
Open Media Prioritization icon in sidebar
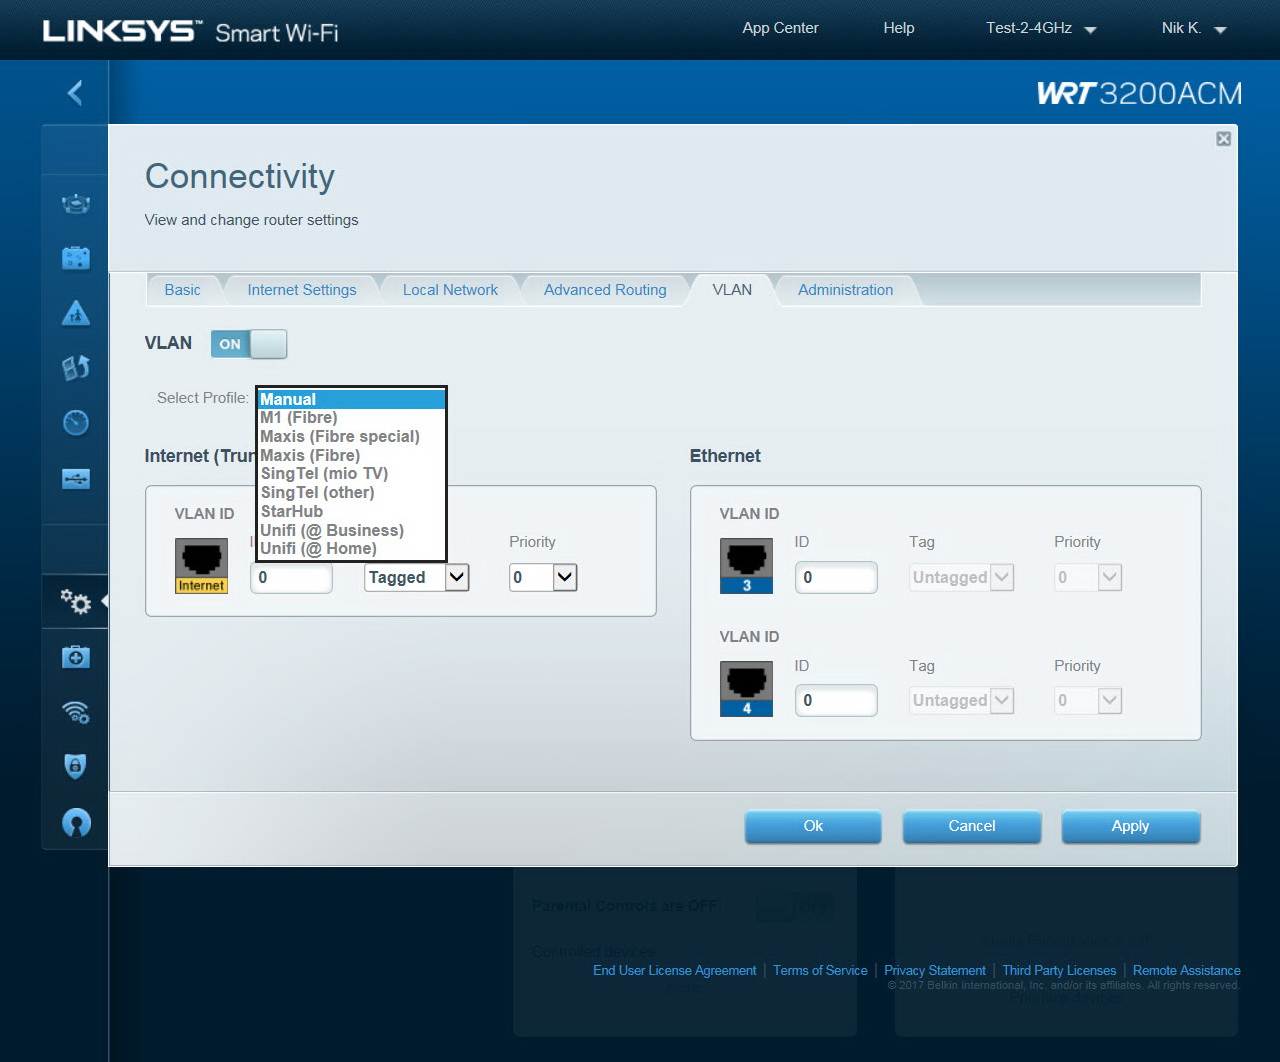(x=76, y=368)
